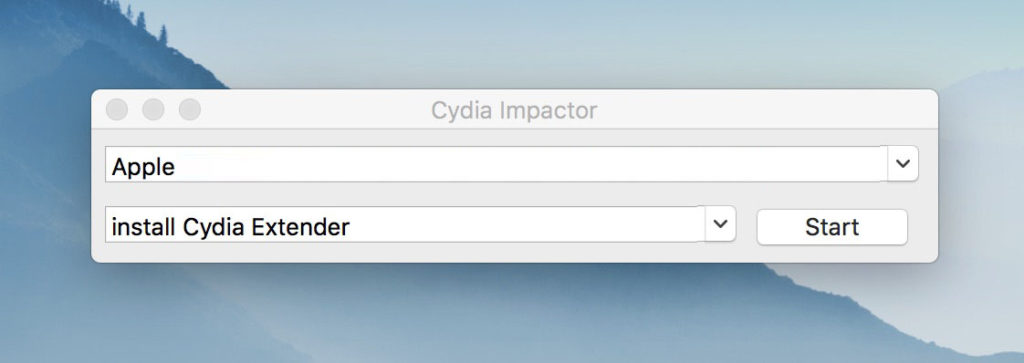Click the chevron beside the Start button
The width and height of the screenshot is (1024, 363).
tap(720, 224)
